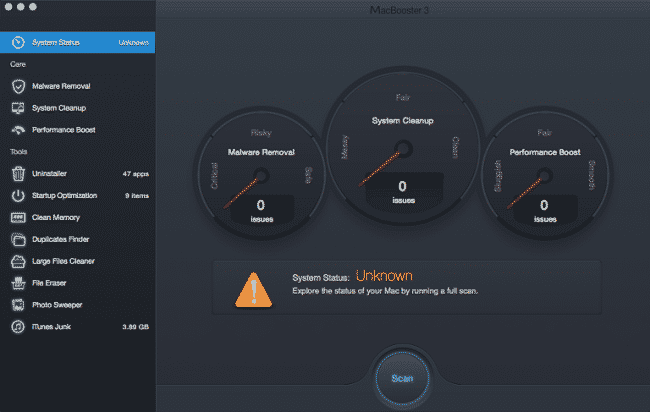Click the Uninstaller trash icon
650x412 pixels.
pos(18,174)
